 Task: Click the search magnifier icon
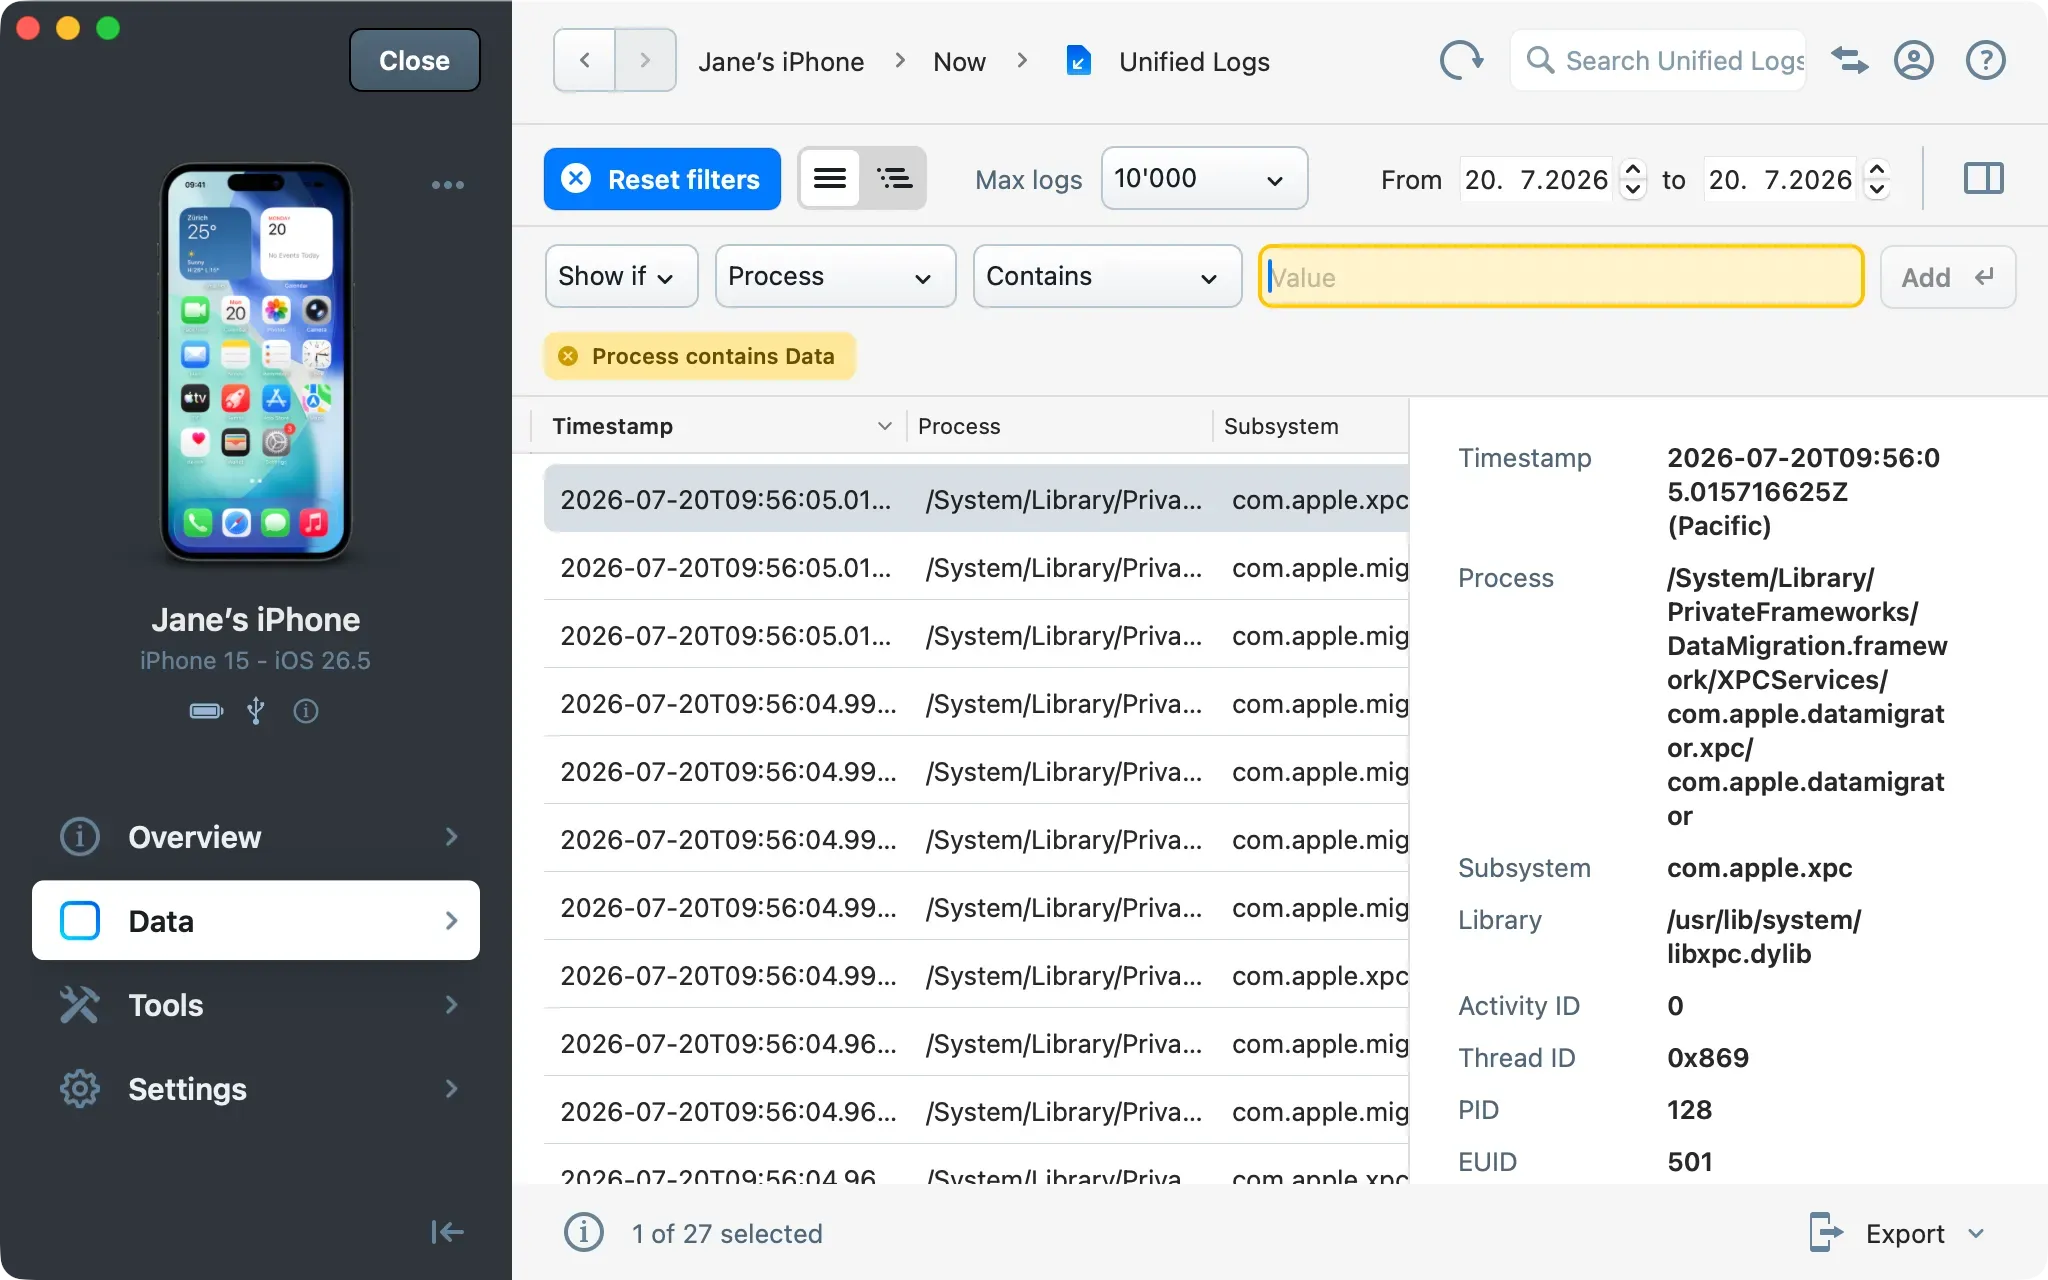point(1540,61)
